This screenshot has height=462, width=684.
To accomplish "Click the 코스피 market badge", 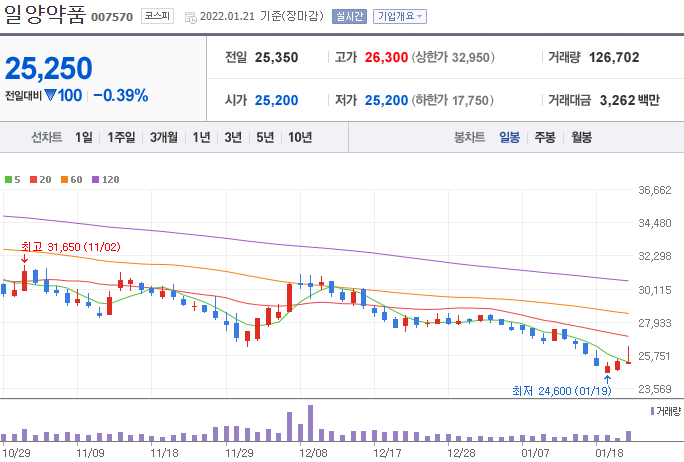I will [x=157, y=16].
